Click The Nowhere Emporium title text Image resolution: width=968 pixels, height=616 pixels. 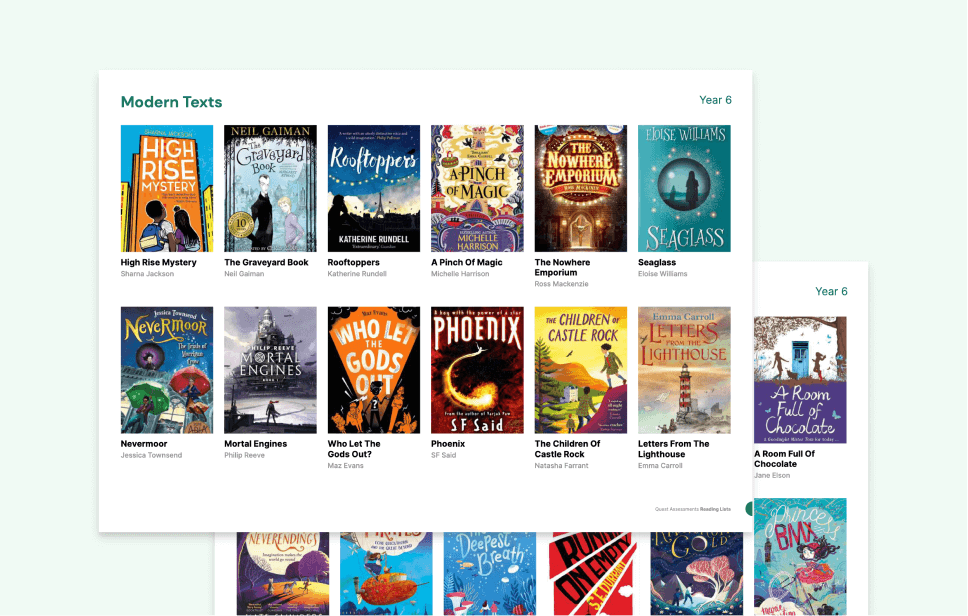click(562, 267)
